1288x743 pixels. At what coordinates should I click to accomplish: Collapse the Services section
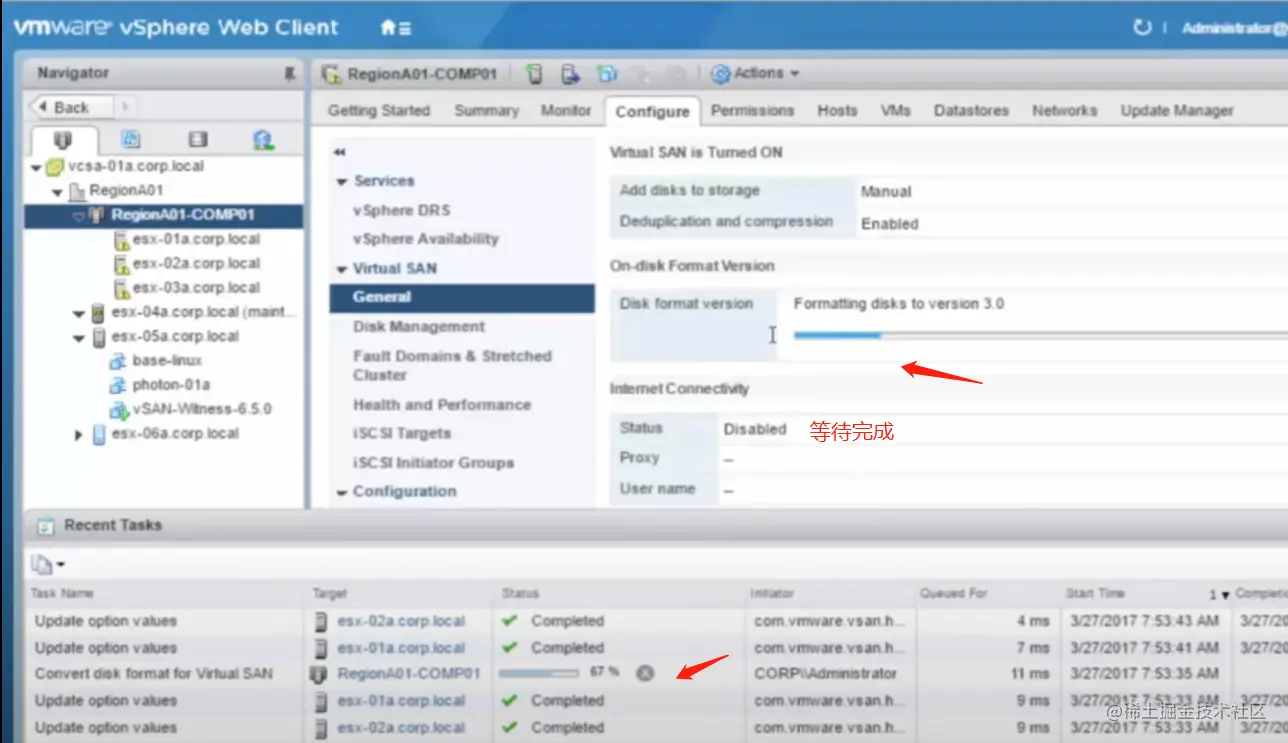342,182
